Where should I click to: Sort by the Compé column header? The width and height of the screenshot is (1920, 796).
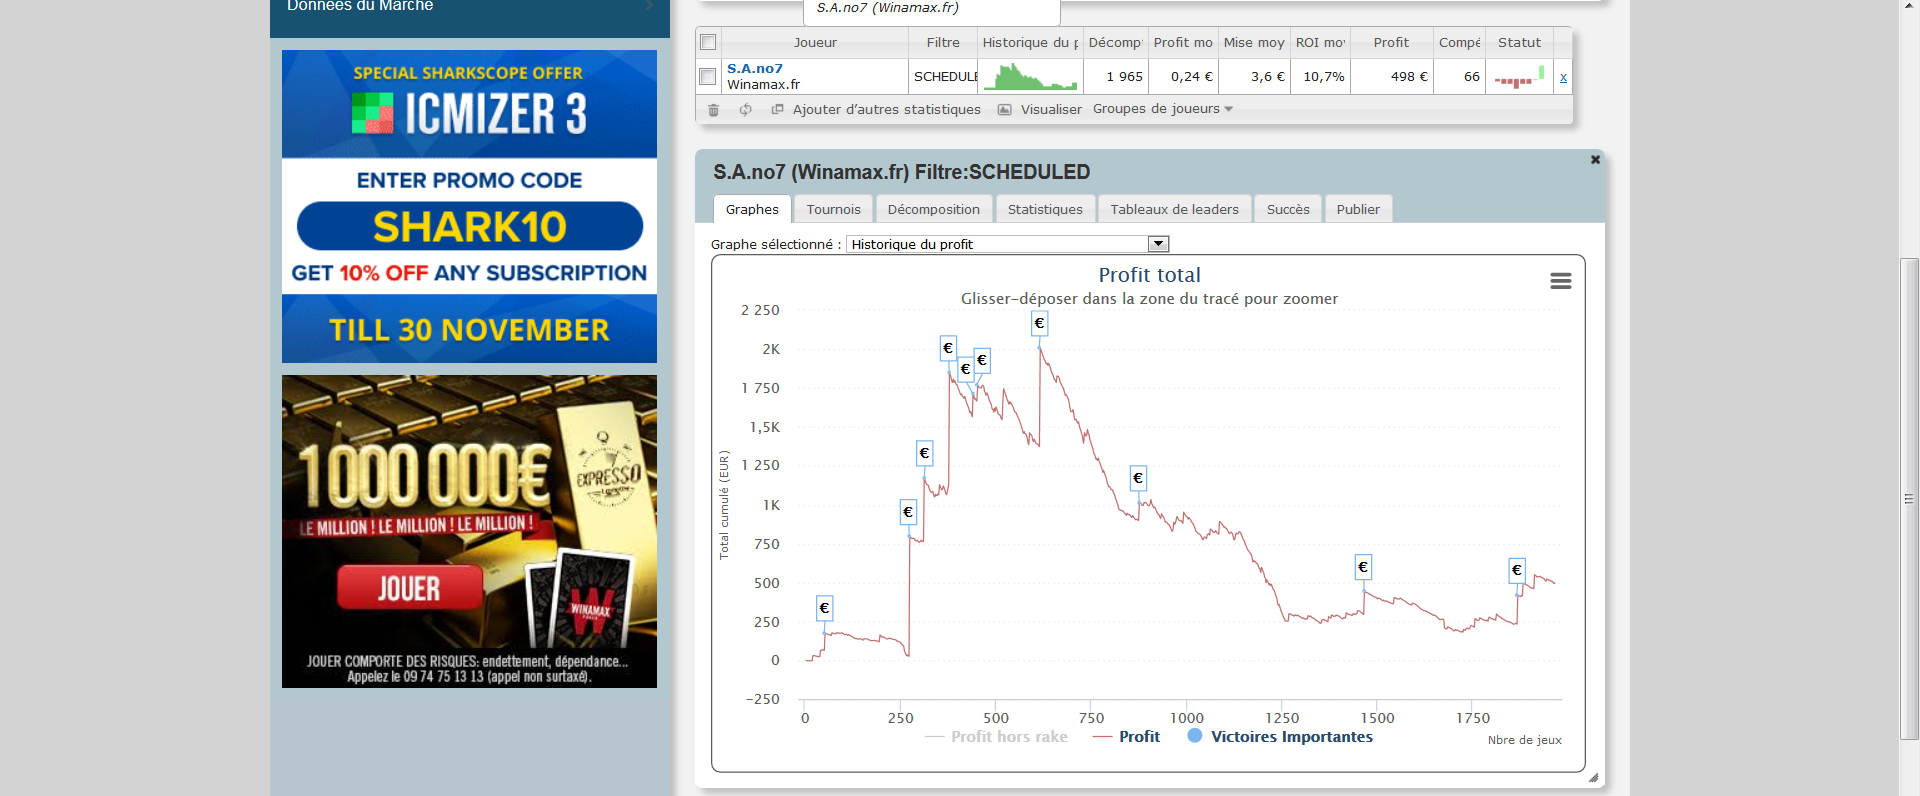click(1459, 42)
